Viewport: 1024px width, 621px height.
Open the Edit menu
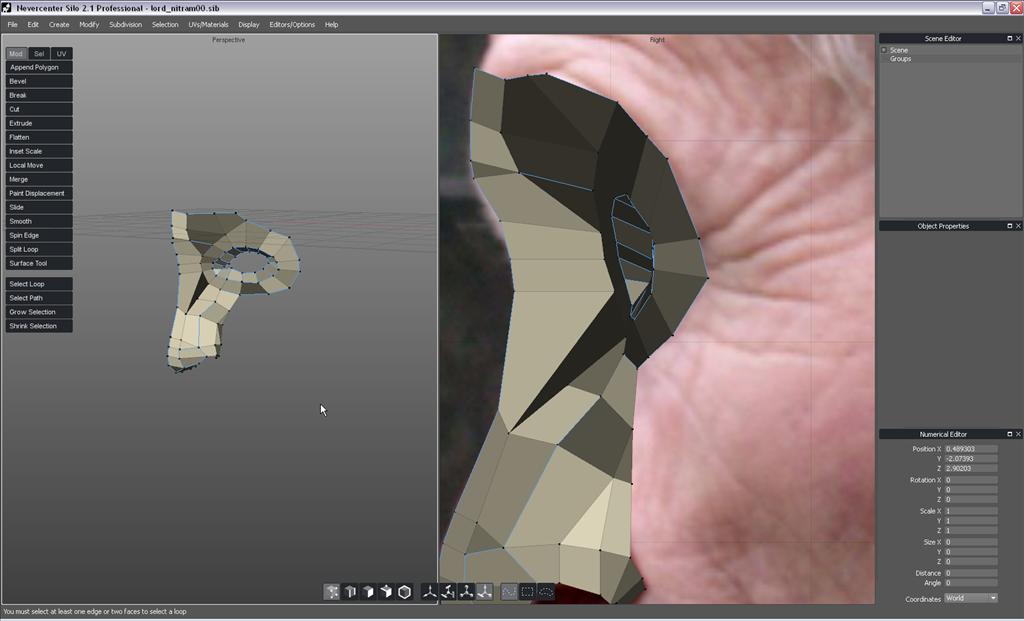(x=33, y=25)
